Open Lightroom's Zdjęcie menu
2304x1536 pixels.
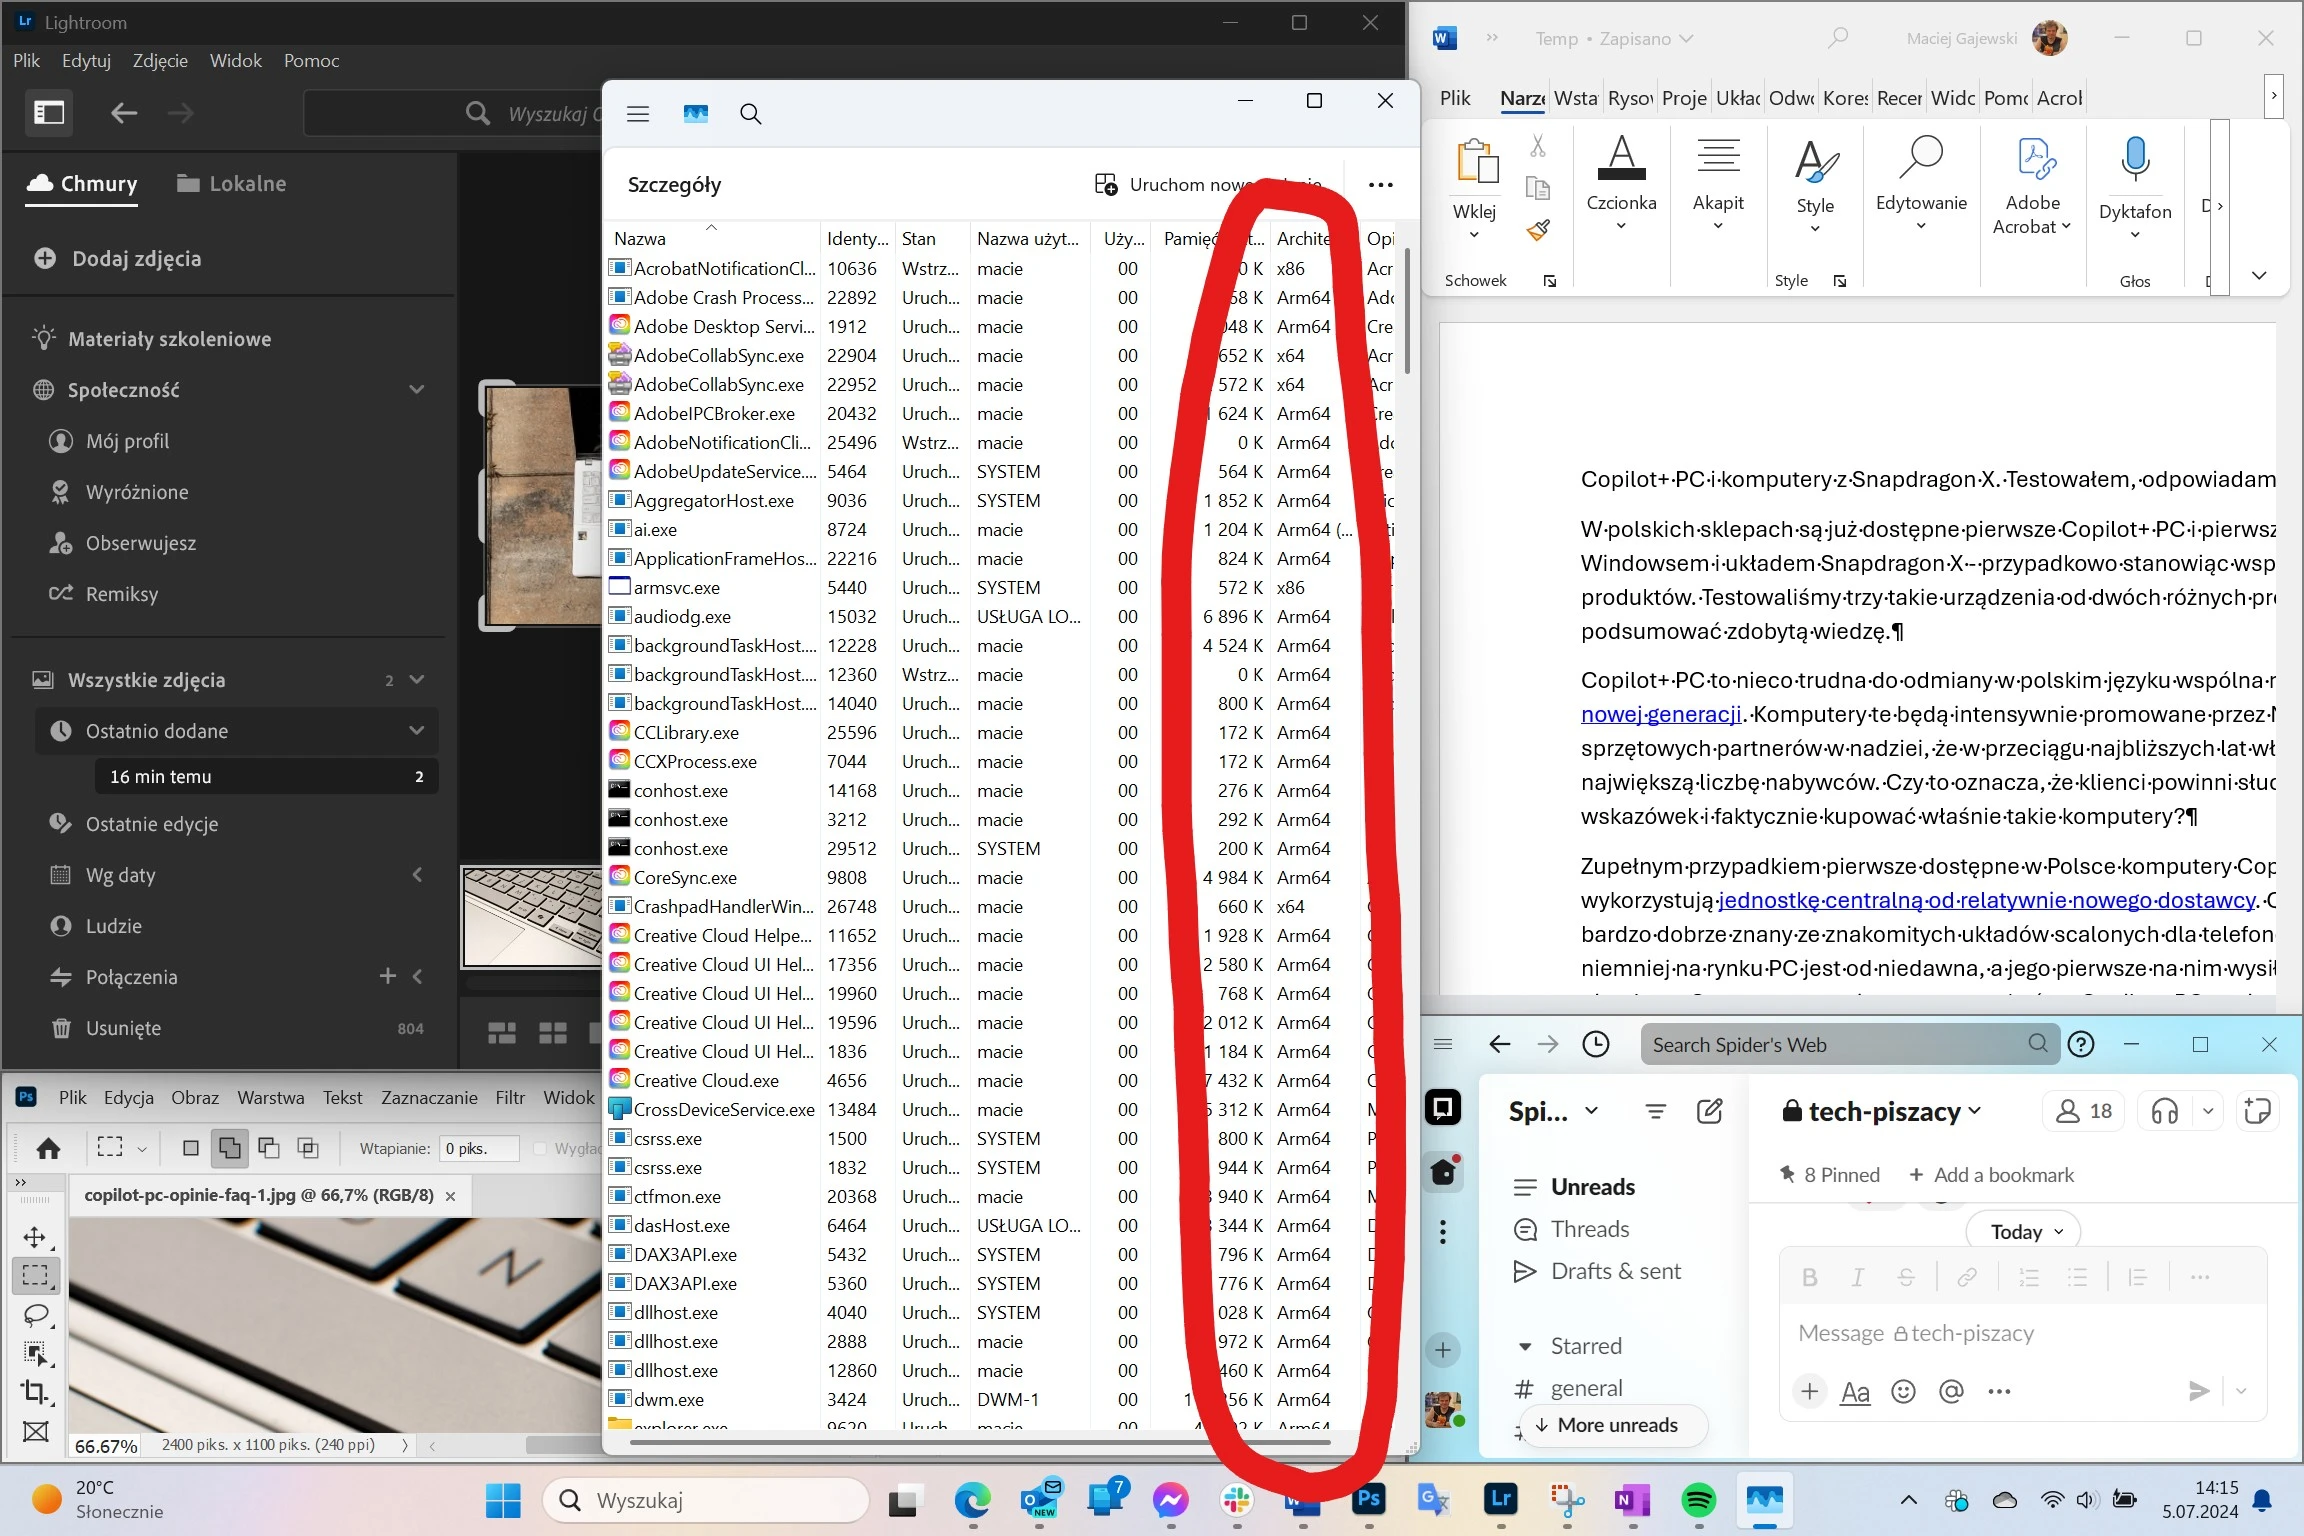pos(160,61)
